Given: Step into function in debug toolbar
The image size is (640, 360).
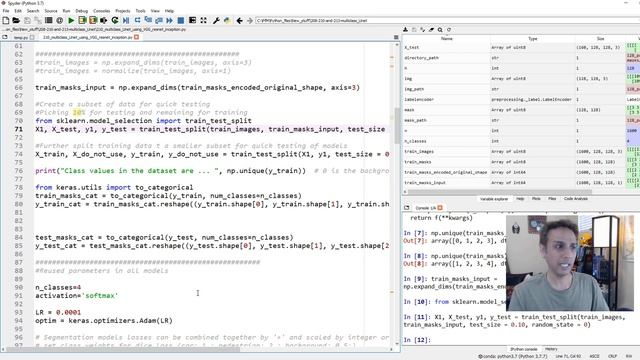Looking at the screenshot, I should pyautogui.click(x=148, y=20).
